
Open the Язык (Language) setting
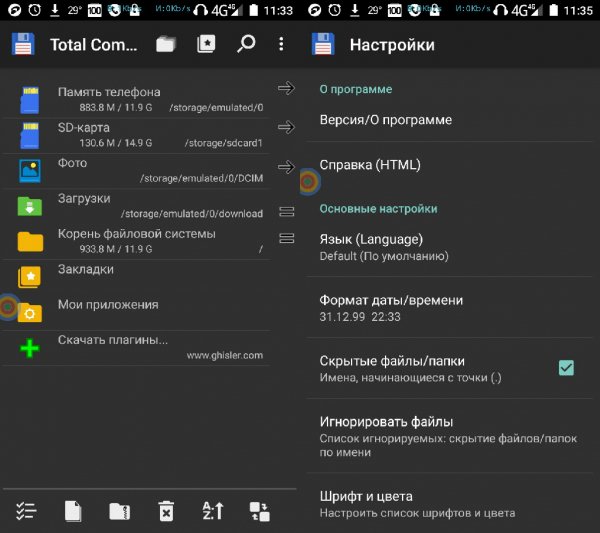[x=450, y=247]
